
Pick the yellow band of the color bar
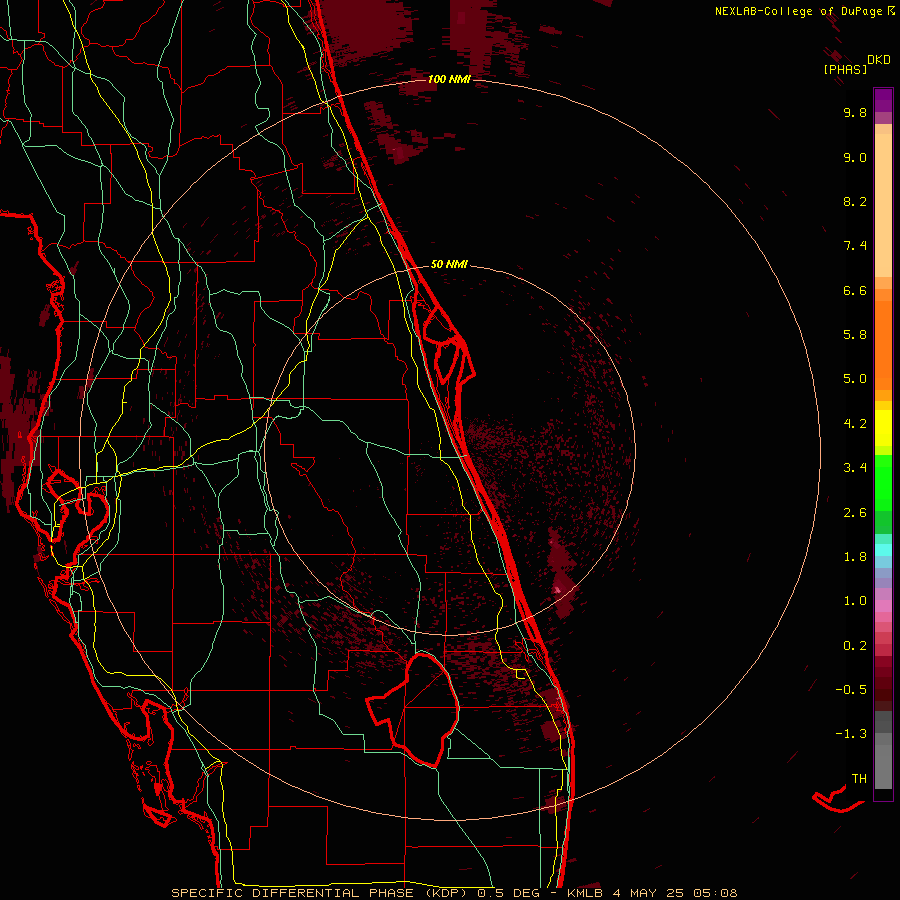[x=883, y=428]
